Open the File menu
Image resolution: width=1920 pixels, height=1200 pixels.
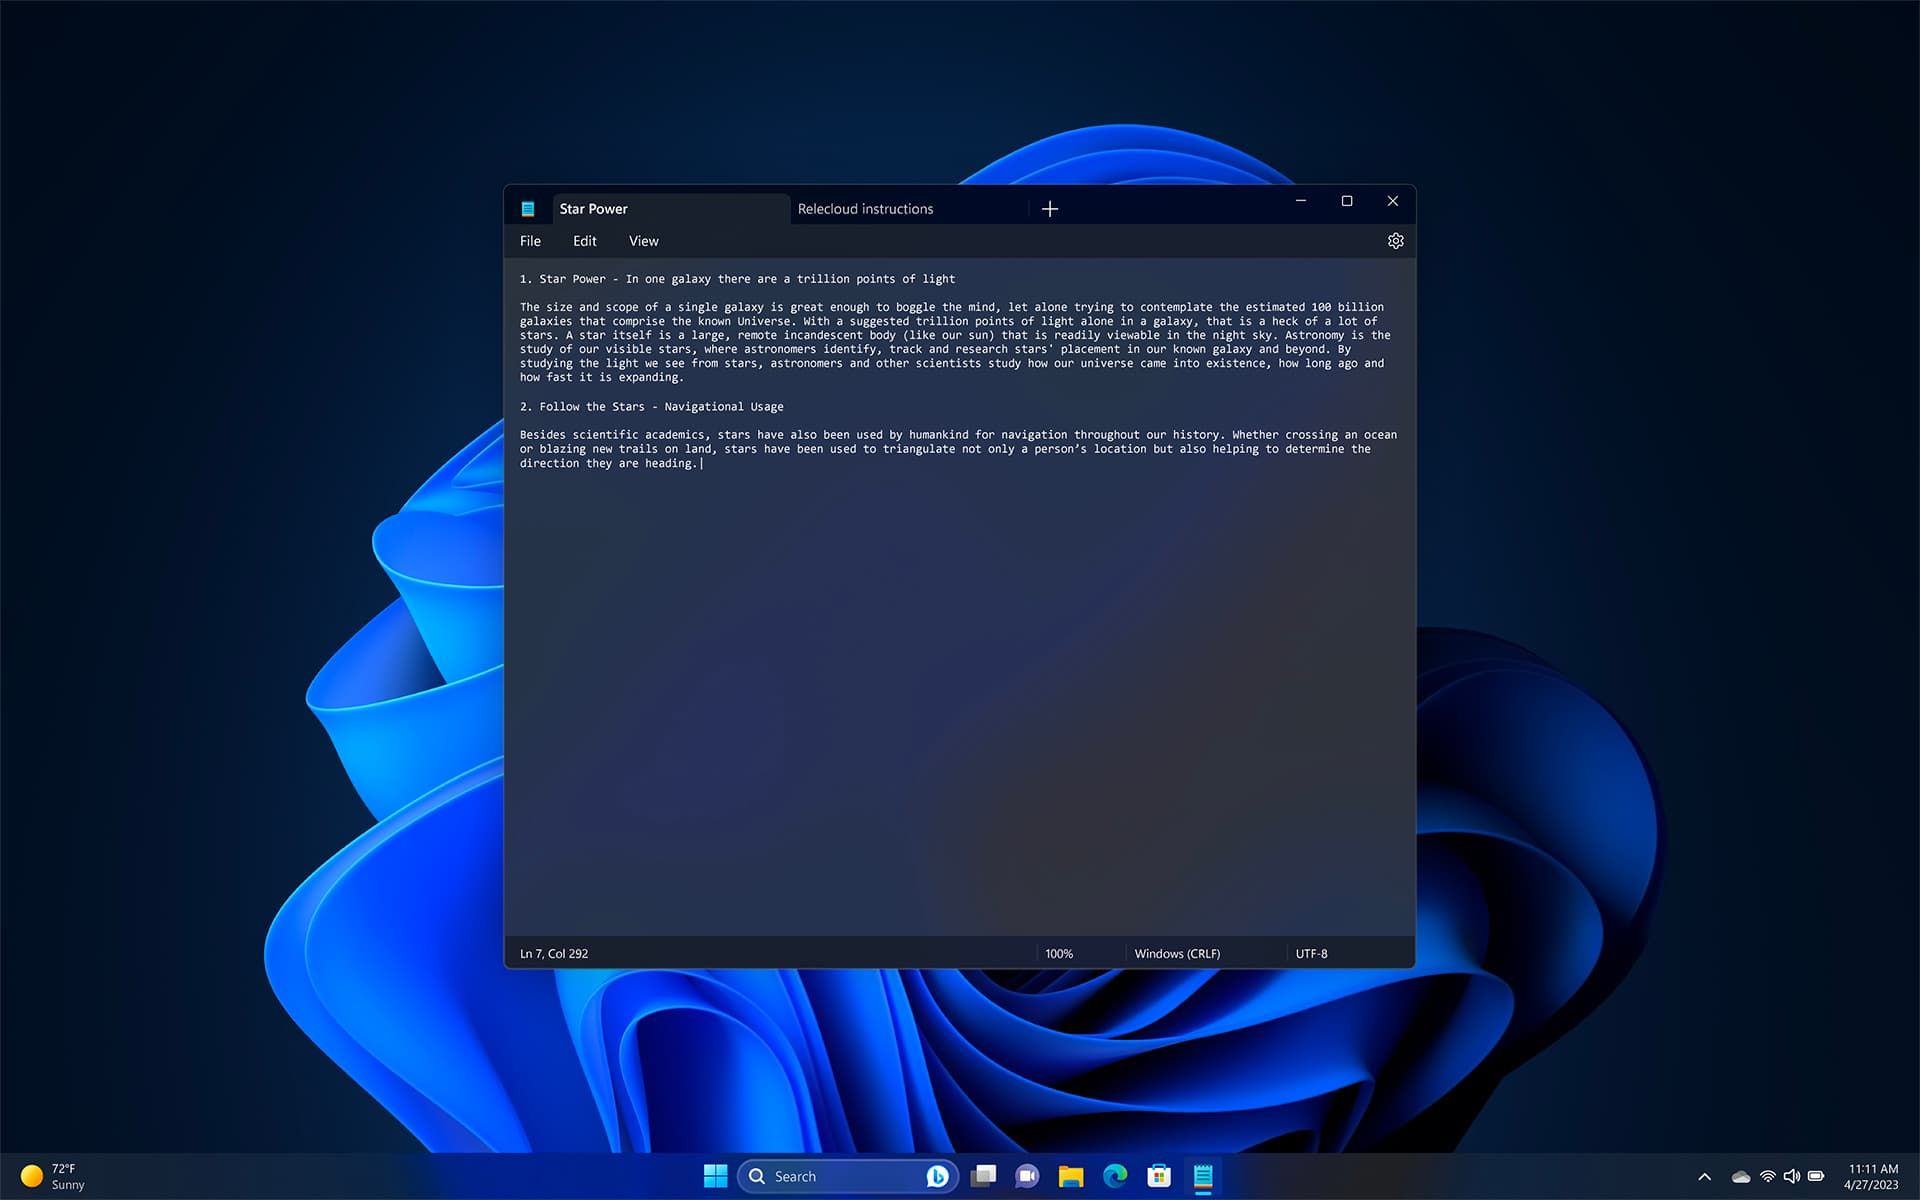tap(529, 241)
